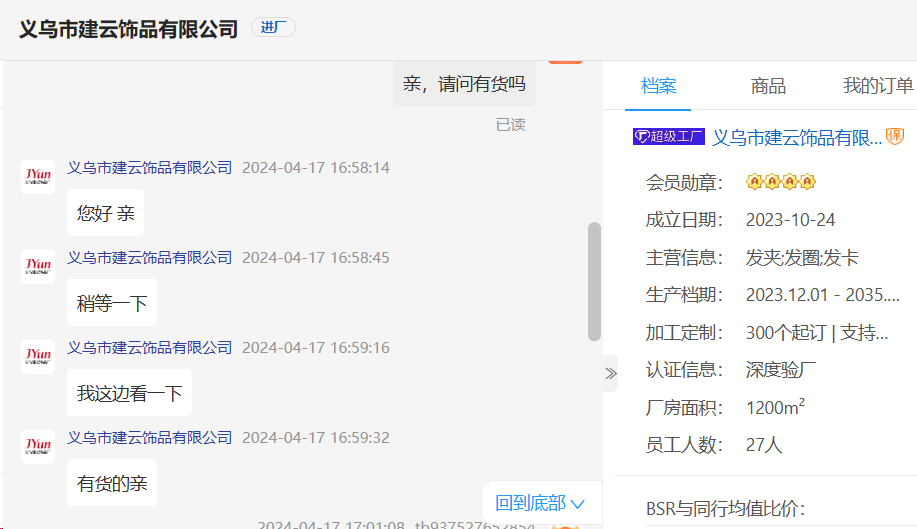Click the 会员勋章 medal icons
917x529 pixels.
(x=781, y=182)
